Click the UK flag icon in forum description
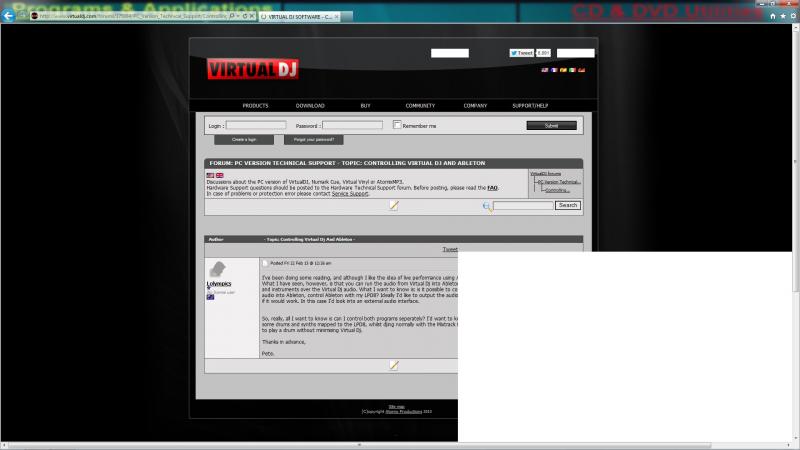This screenshot has width=800, height=450. (x=219, y=175)
